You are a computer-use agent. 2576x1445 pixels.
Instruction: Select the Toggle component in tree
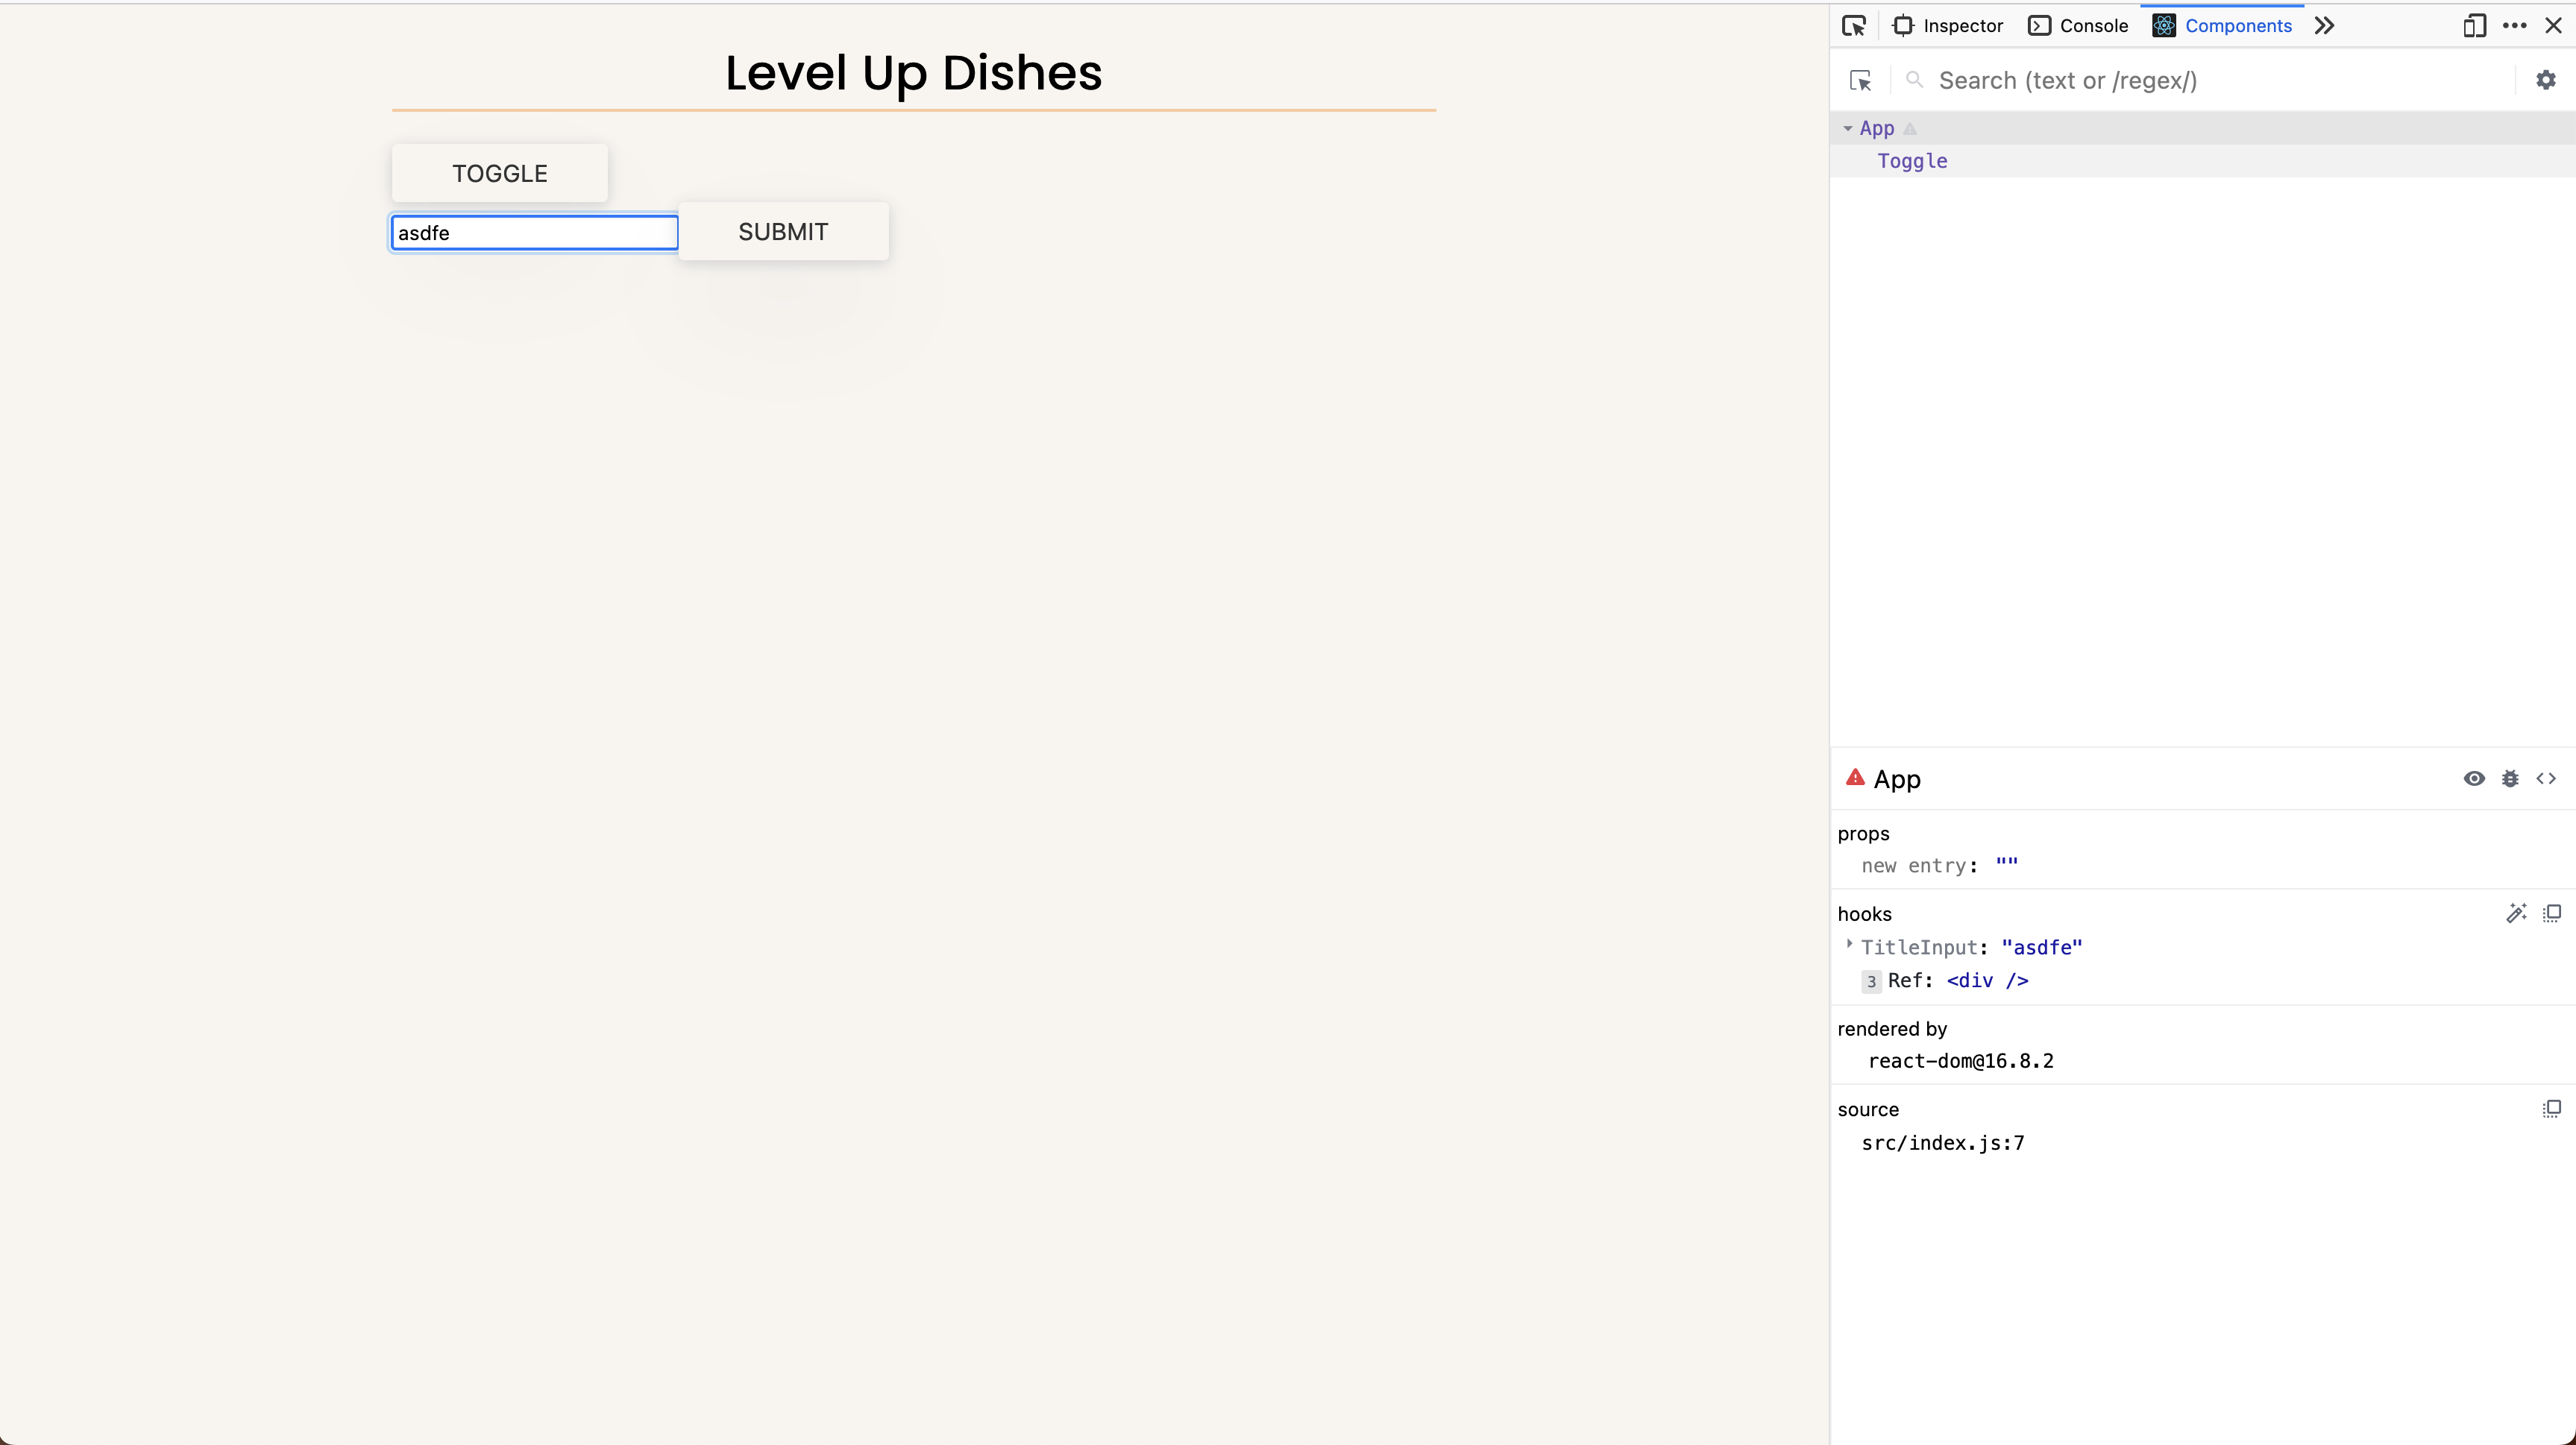(1912, 161)
